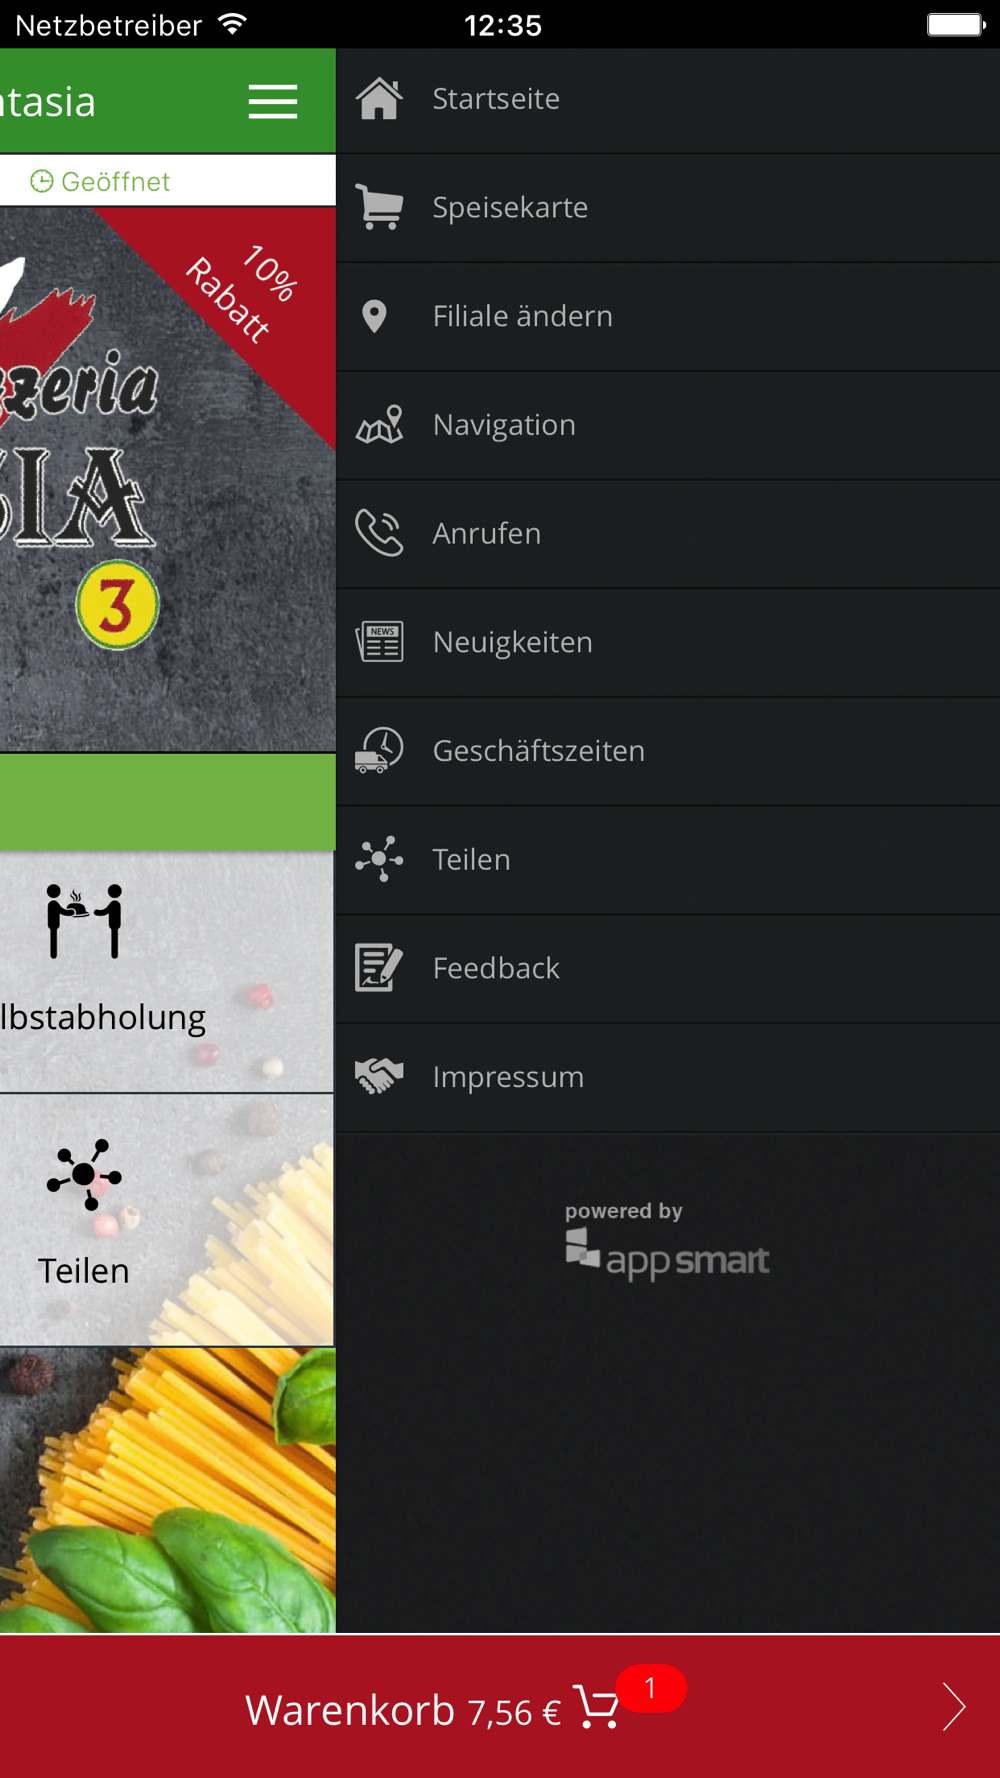Tap the pizzeria banner with 10% Rabatt
The image size is (1000, 1778).
pyautogui.click(x=167, y=479)
